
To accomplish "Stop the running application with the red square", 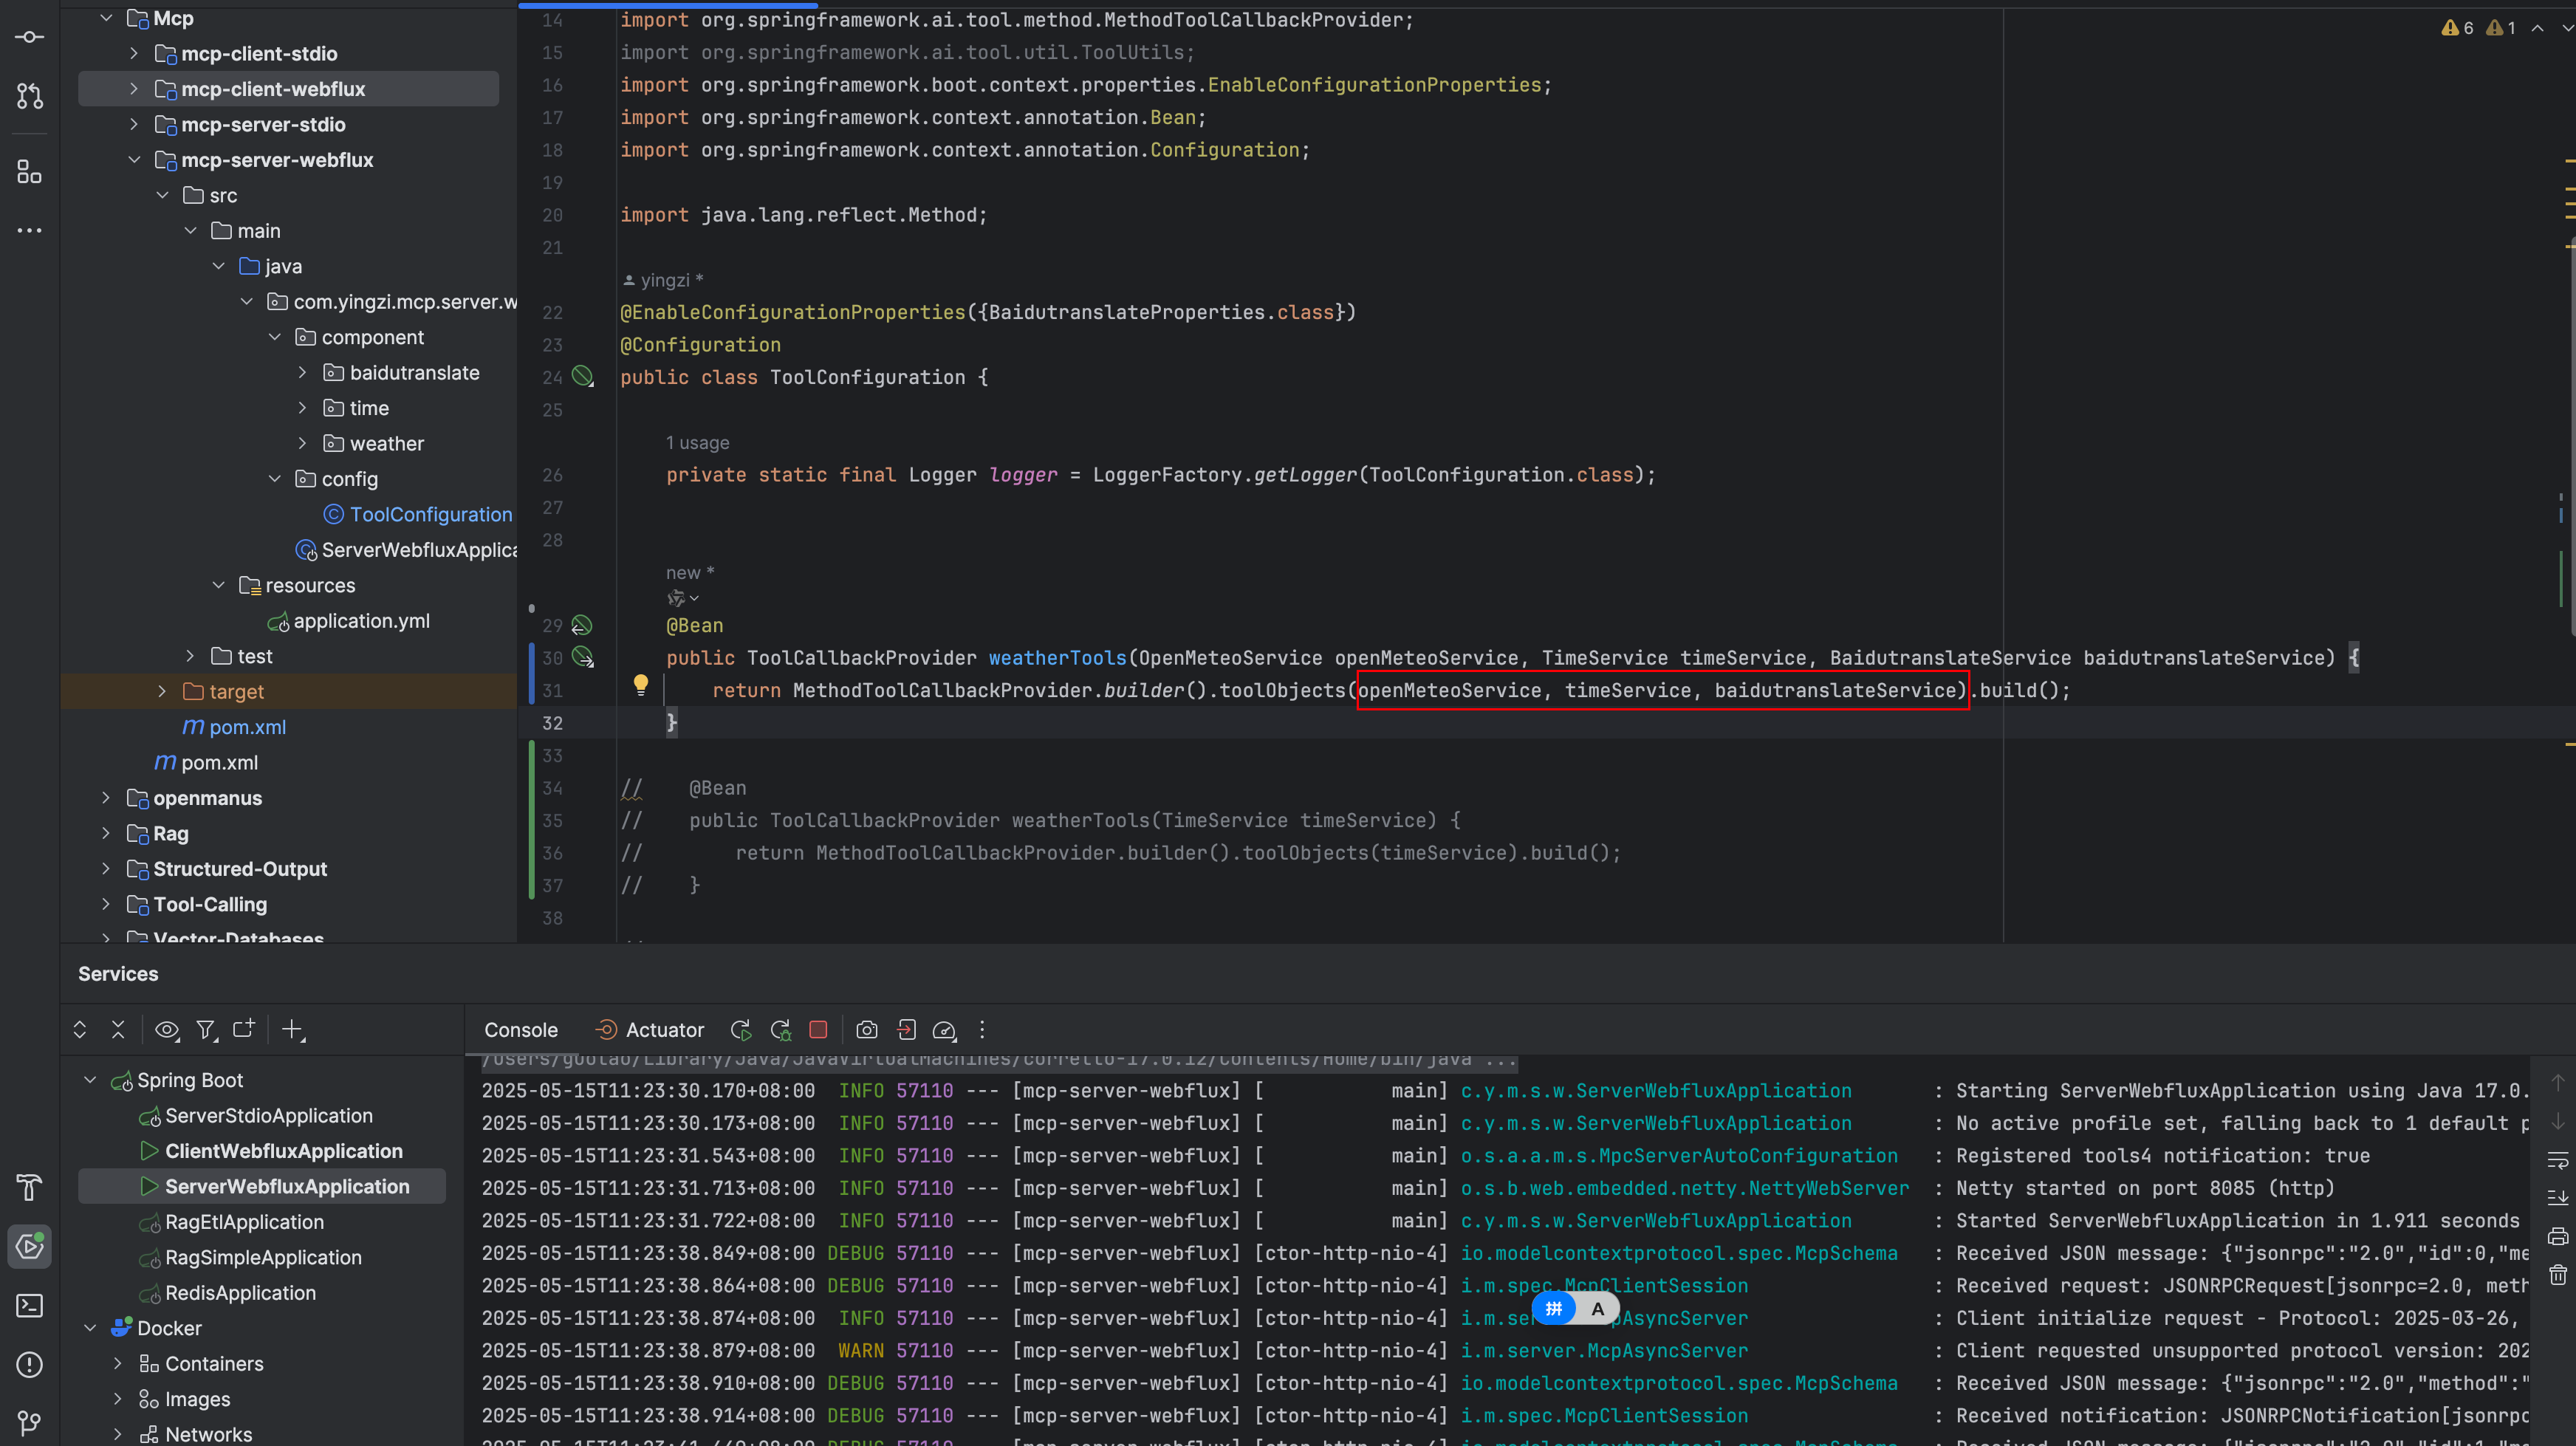I will pos(819,1030).
